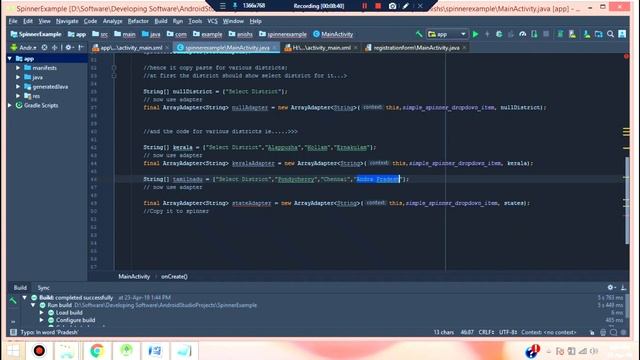The image size is (640, 360).
Task: Open the Device File Explorer icon
Action: pos(598,34)
